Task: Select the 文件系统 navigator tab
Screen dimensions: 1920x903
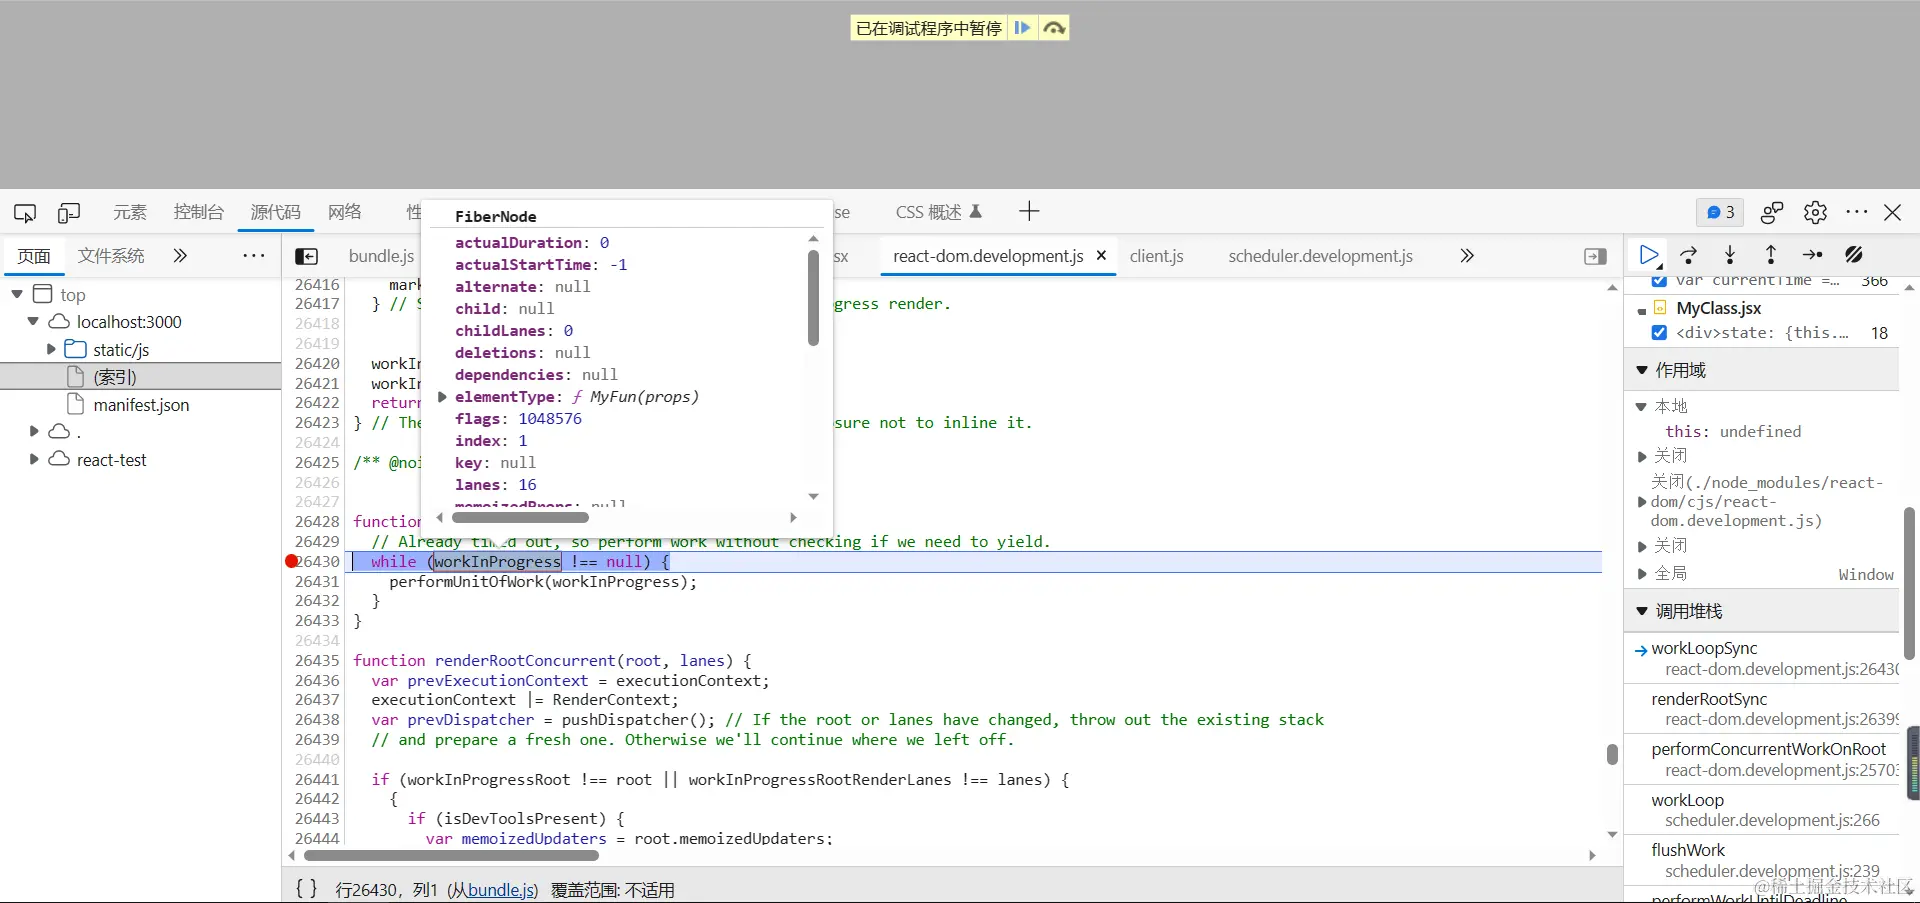Action: coord(111,256)
